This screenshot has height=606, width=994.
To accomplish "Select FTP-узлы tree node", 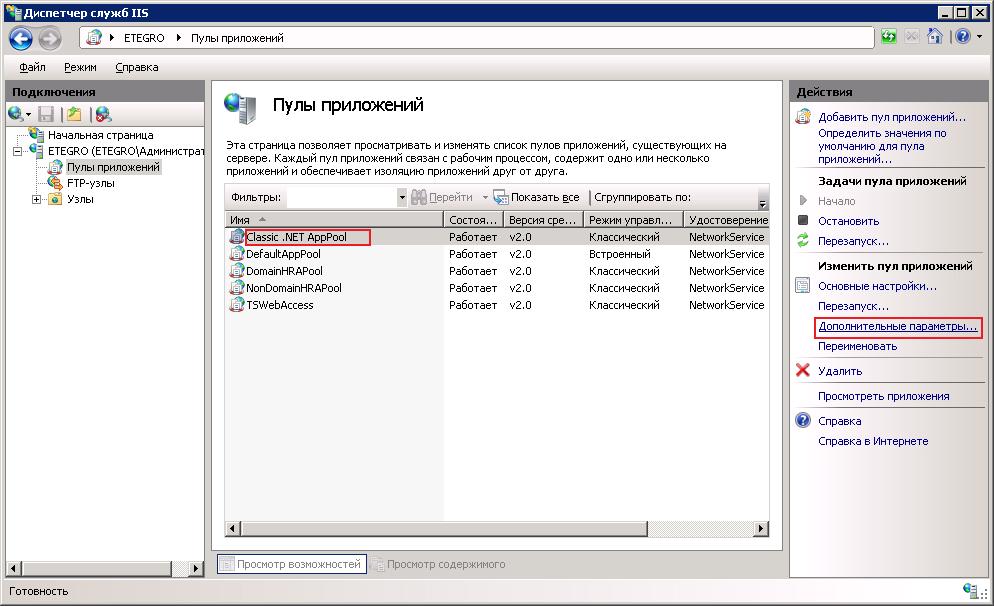I will (91, 183).
